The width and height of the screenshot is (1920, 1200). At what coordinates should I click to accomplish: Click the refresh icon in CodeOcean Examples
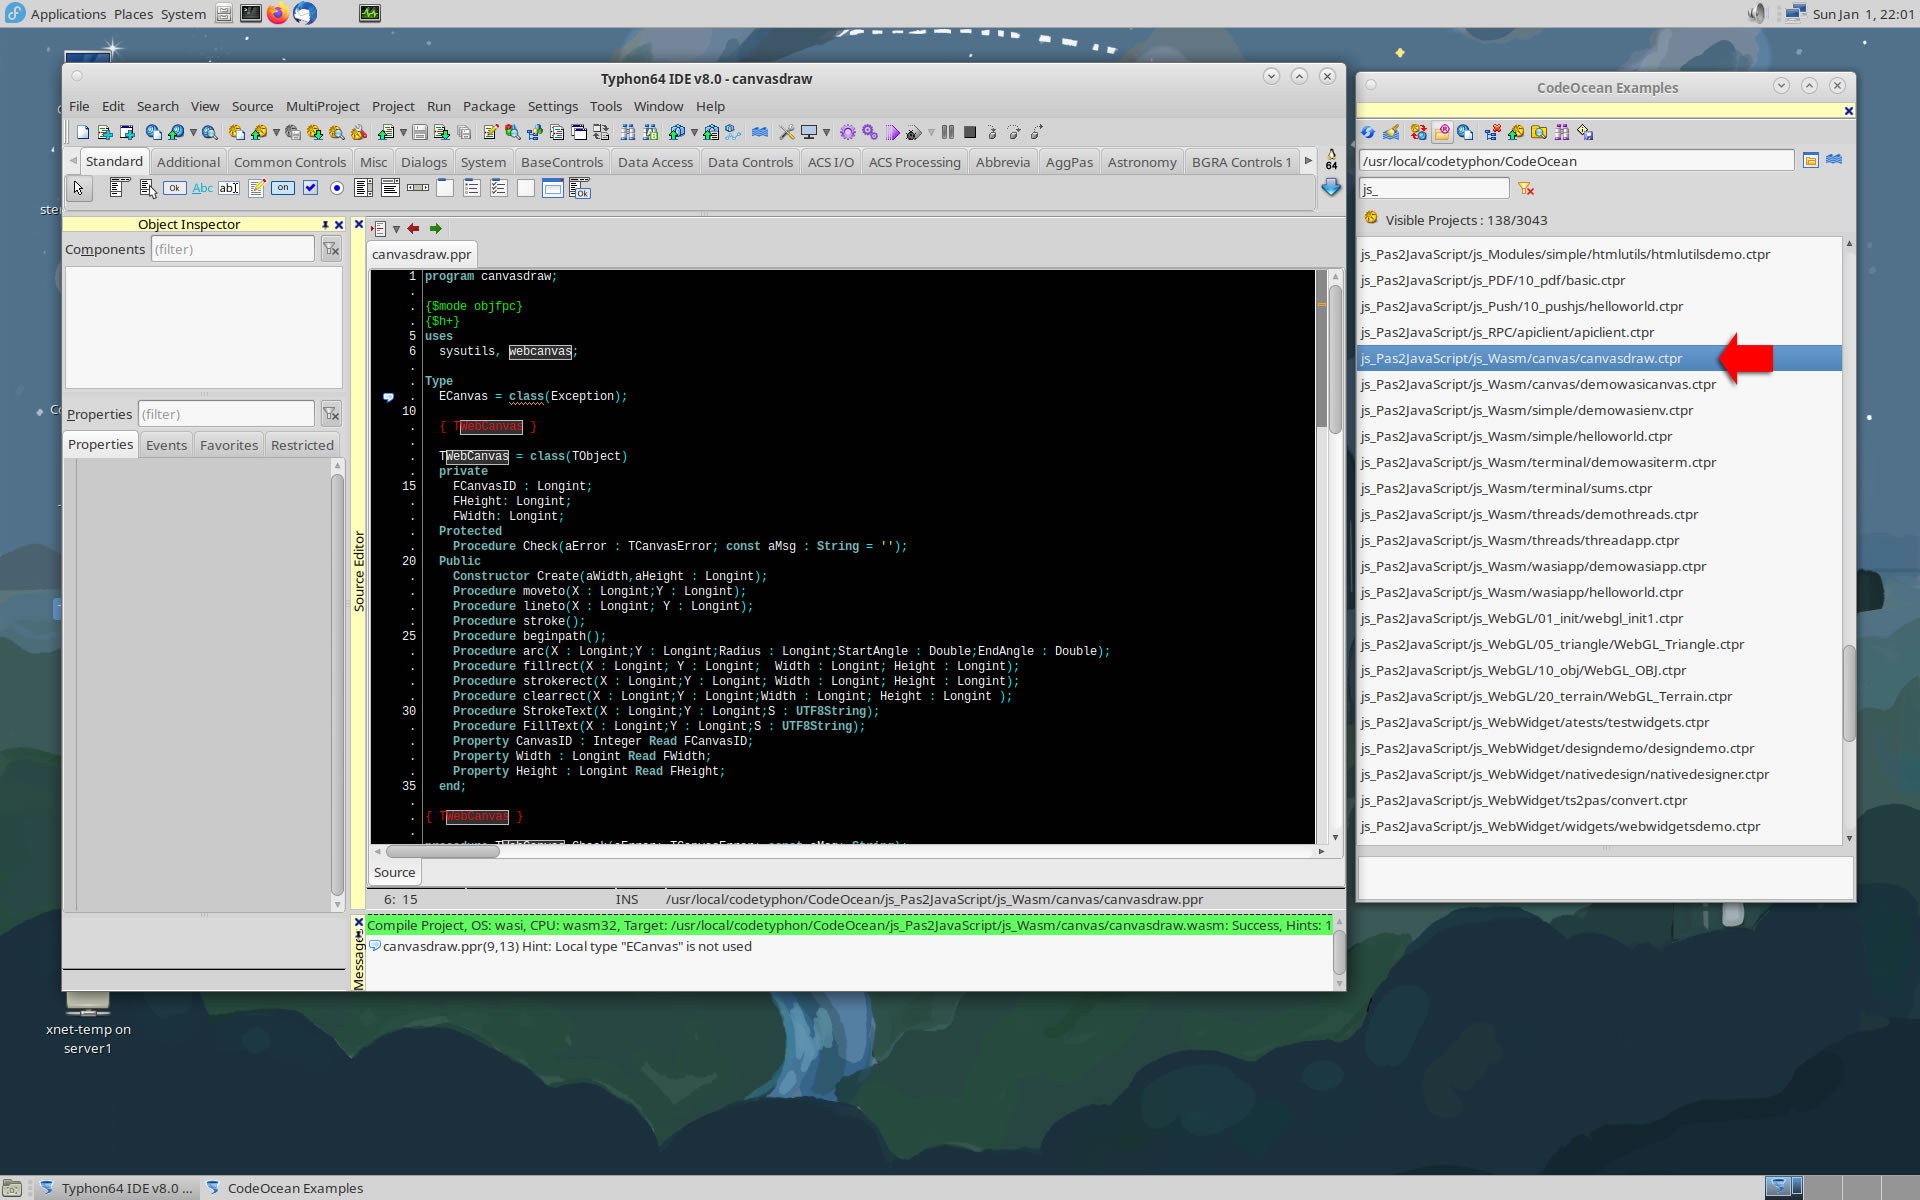click(x=1368, y=132)
